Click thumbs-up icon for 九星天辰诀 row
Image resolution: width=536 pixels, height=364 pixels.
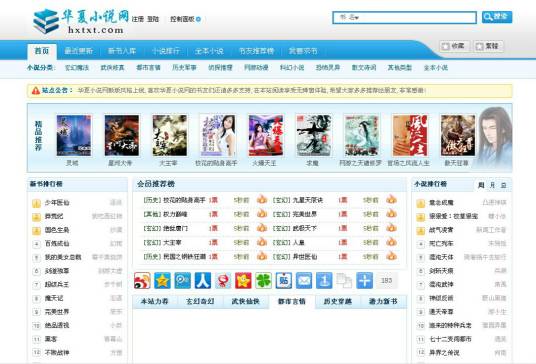pyautogui.click(x=391, y=199)
